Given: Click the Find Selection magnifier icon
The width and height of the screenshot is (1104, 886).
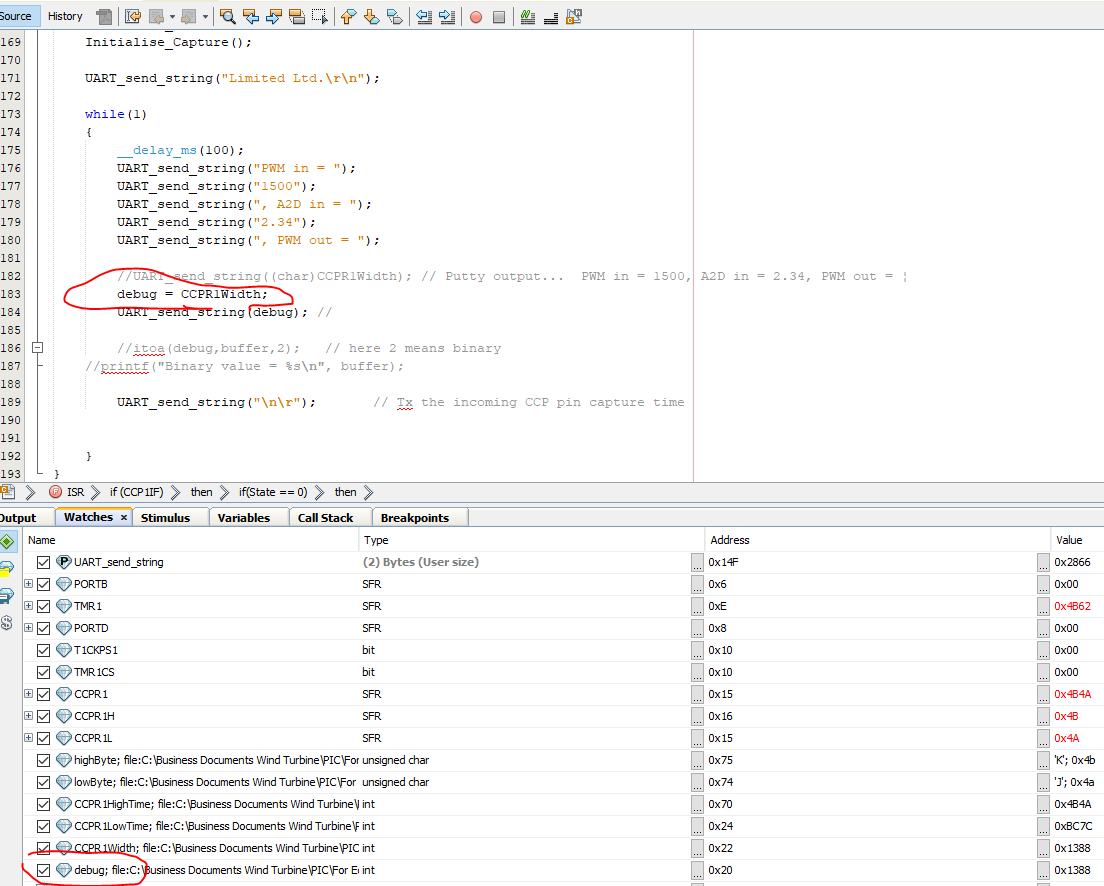Looking at the screenshot, I should pyautogui.click(x=228, y=16).
